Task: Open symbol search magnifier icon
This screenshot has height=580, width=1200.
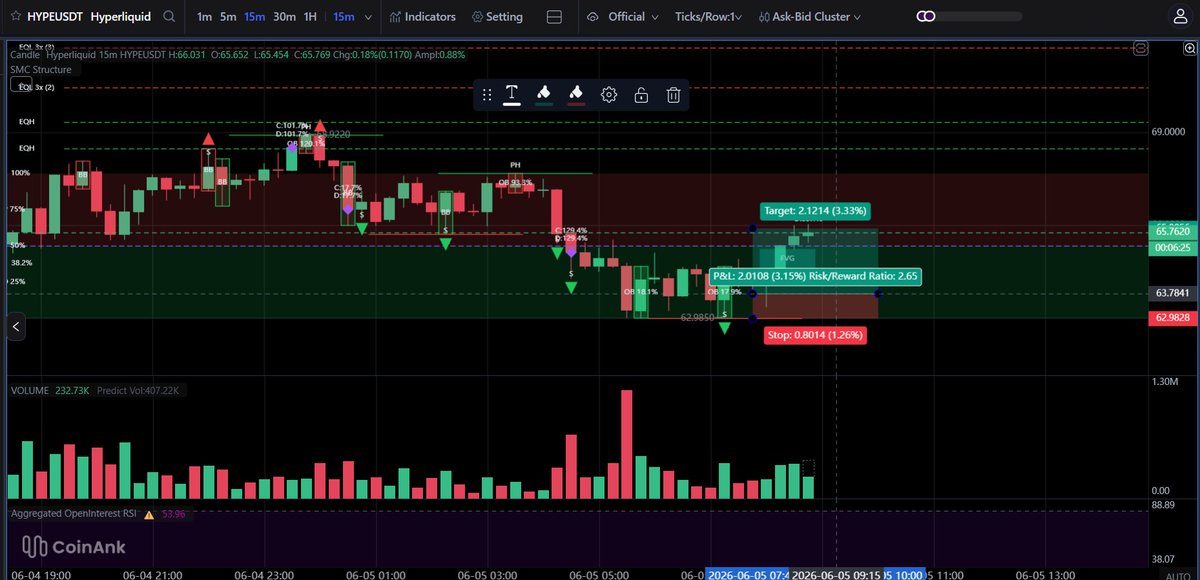Action: point(170,17)
